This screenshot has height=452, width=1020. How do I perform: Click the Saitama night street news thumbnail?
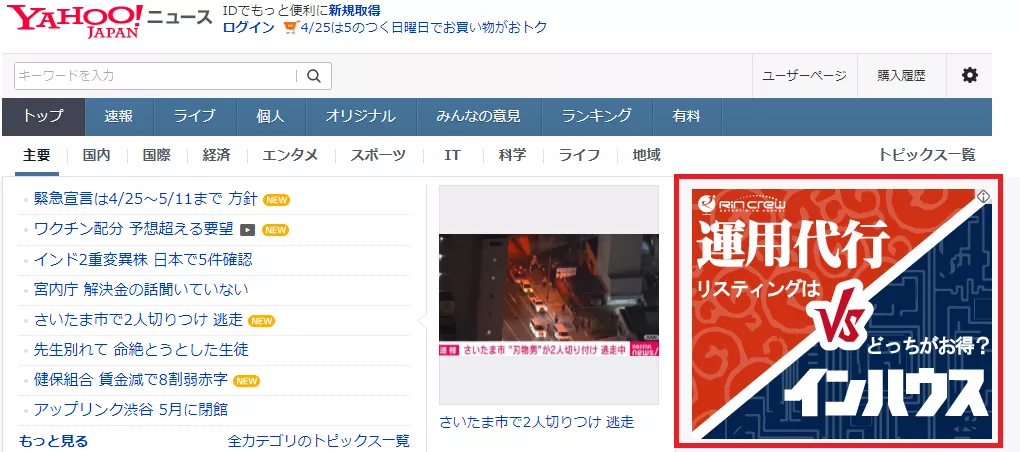coord(549,295)
